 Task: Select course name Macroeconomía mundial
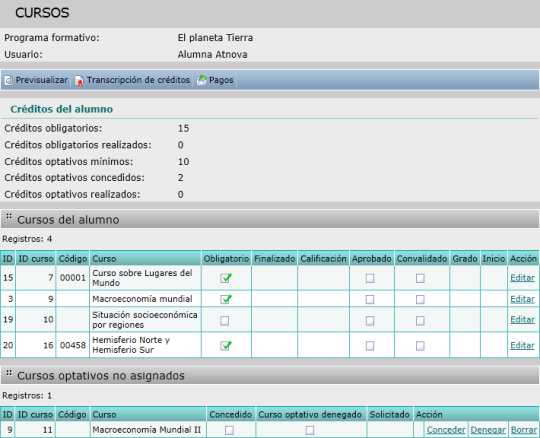click(142, 299)
